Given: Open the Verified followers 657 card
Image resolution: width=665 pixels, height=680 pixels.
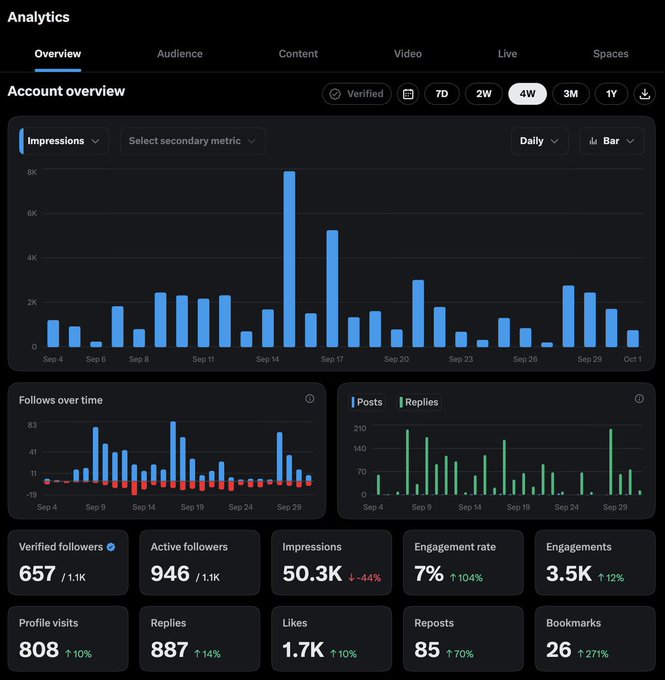Looking at the screenshot, I should [68, 562].
